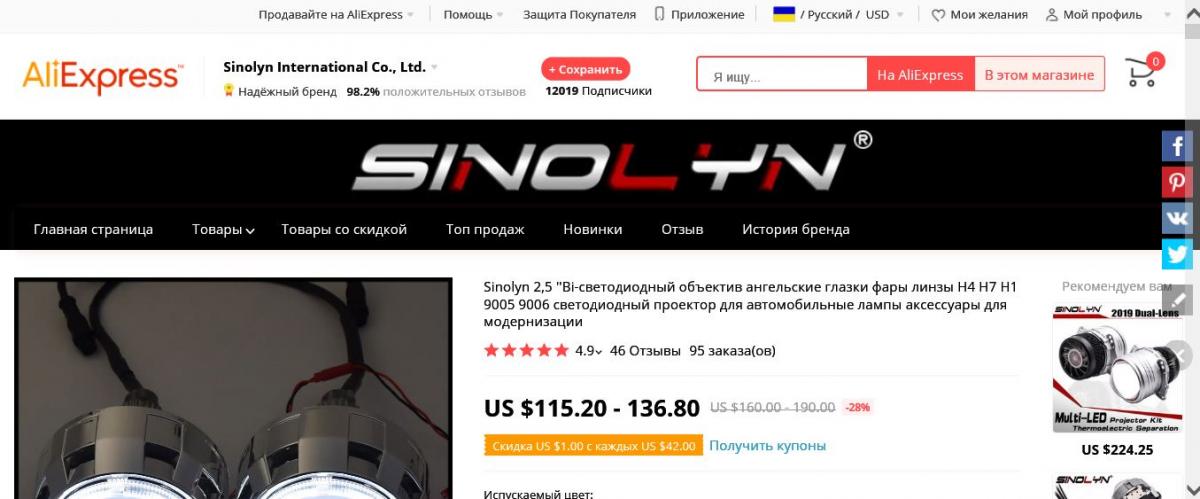Click the Я ищу search field
The height and width of the screenshot is (499, 1200).
pos(782,75)
